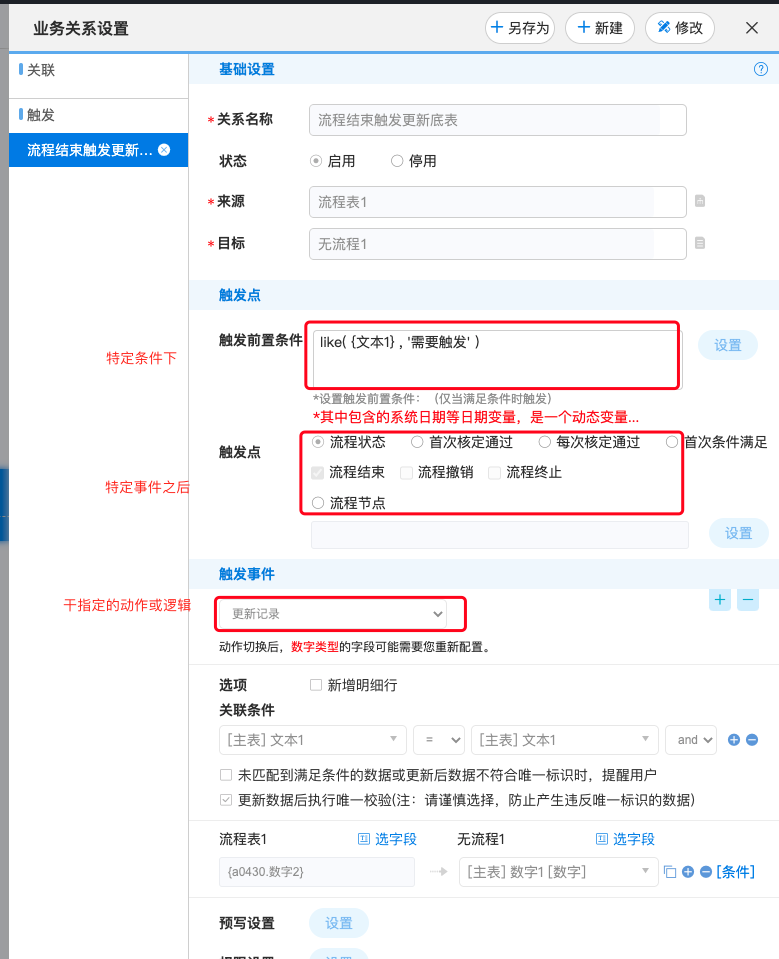
Task: Switch to the 触发 section in the sidebar
Action: pos(41,114)
